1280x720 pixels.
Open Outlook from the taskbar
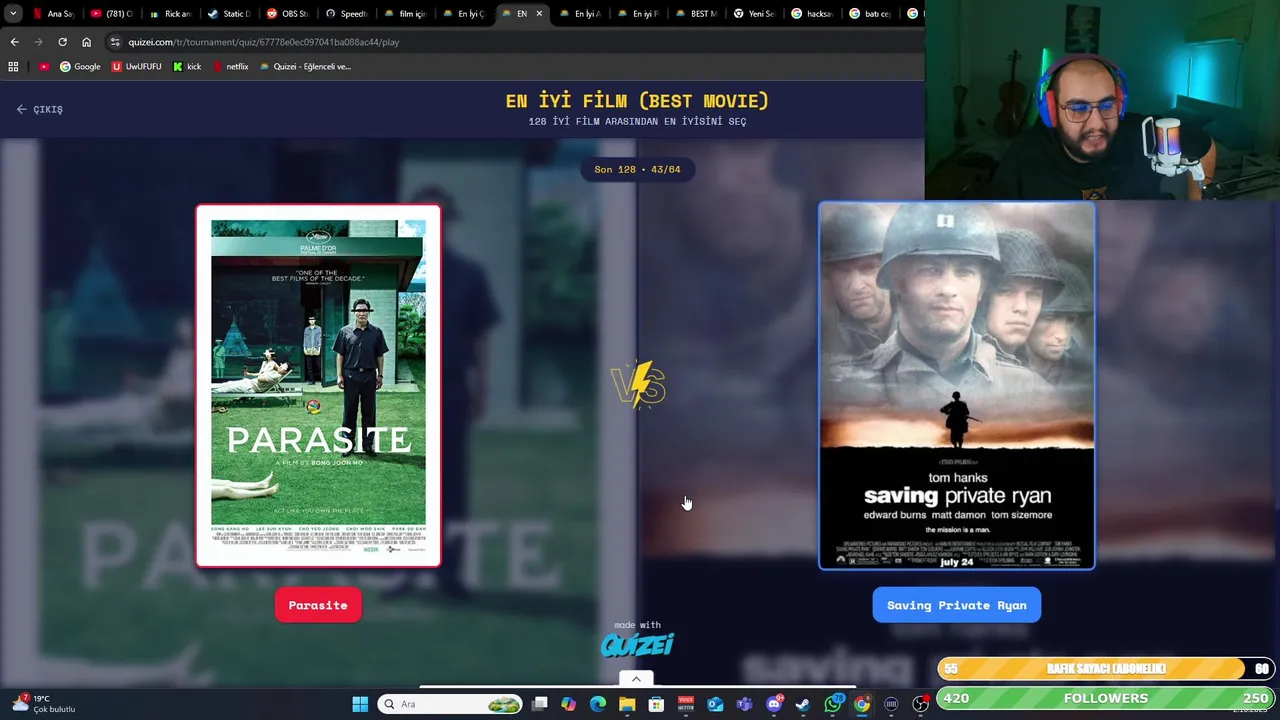(x=715, y=704)
